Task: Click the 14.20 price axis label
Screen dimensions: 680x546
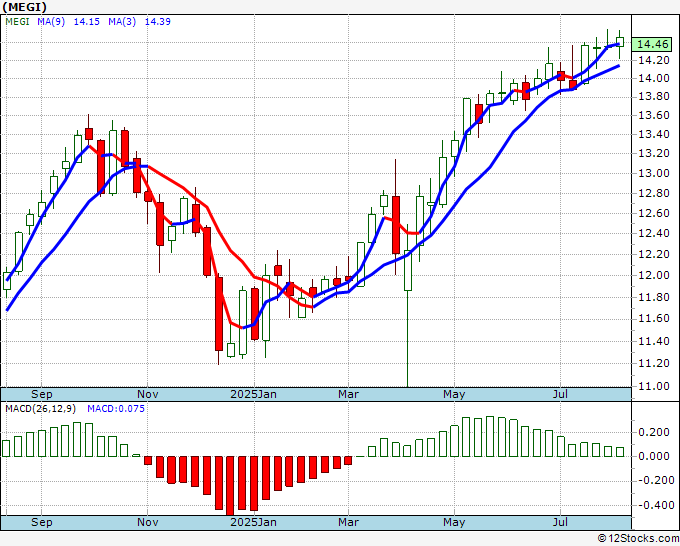Action: [x=653, y=60]
